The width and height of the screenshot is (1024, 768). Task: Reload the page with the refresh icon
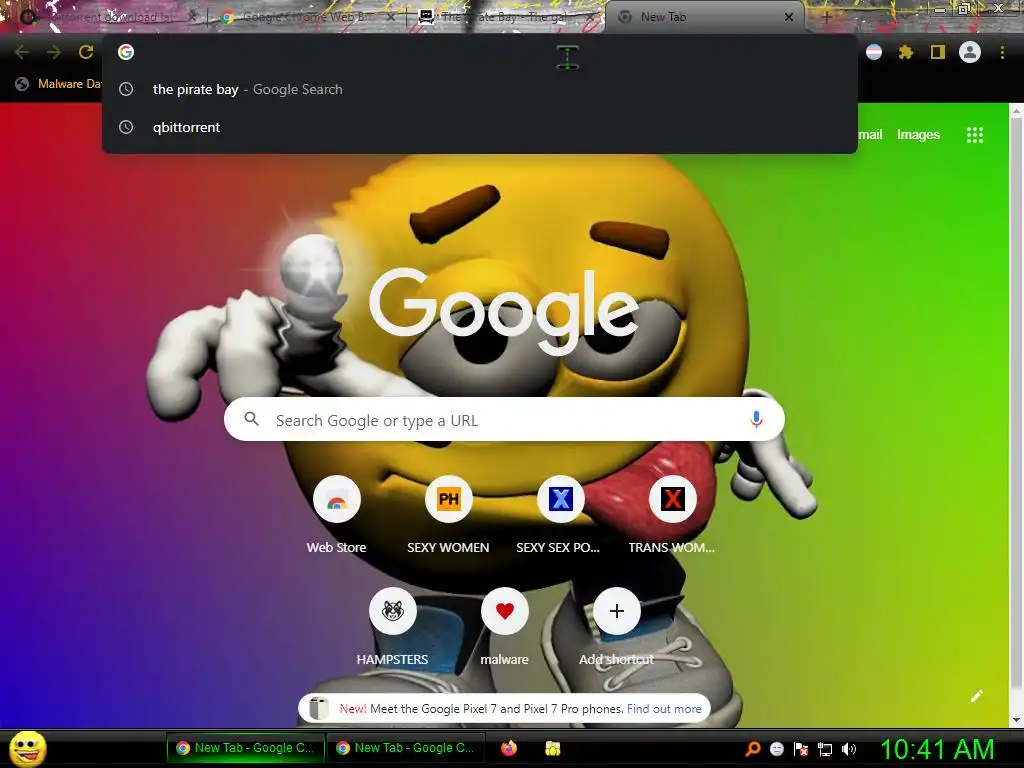click(x=86, y=52)
